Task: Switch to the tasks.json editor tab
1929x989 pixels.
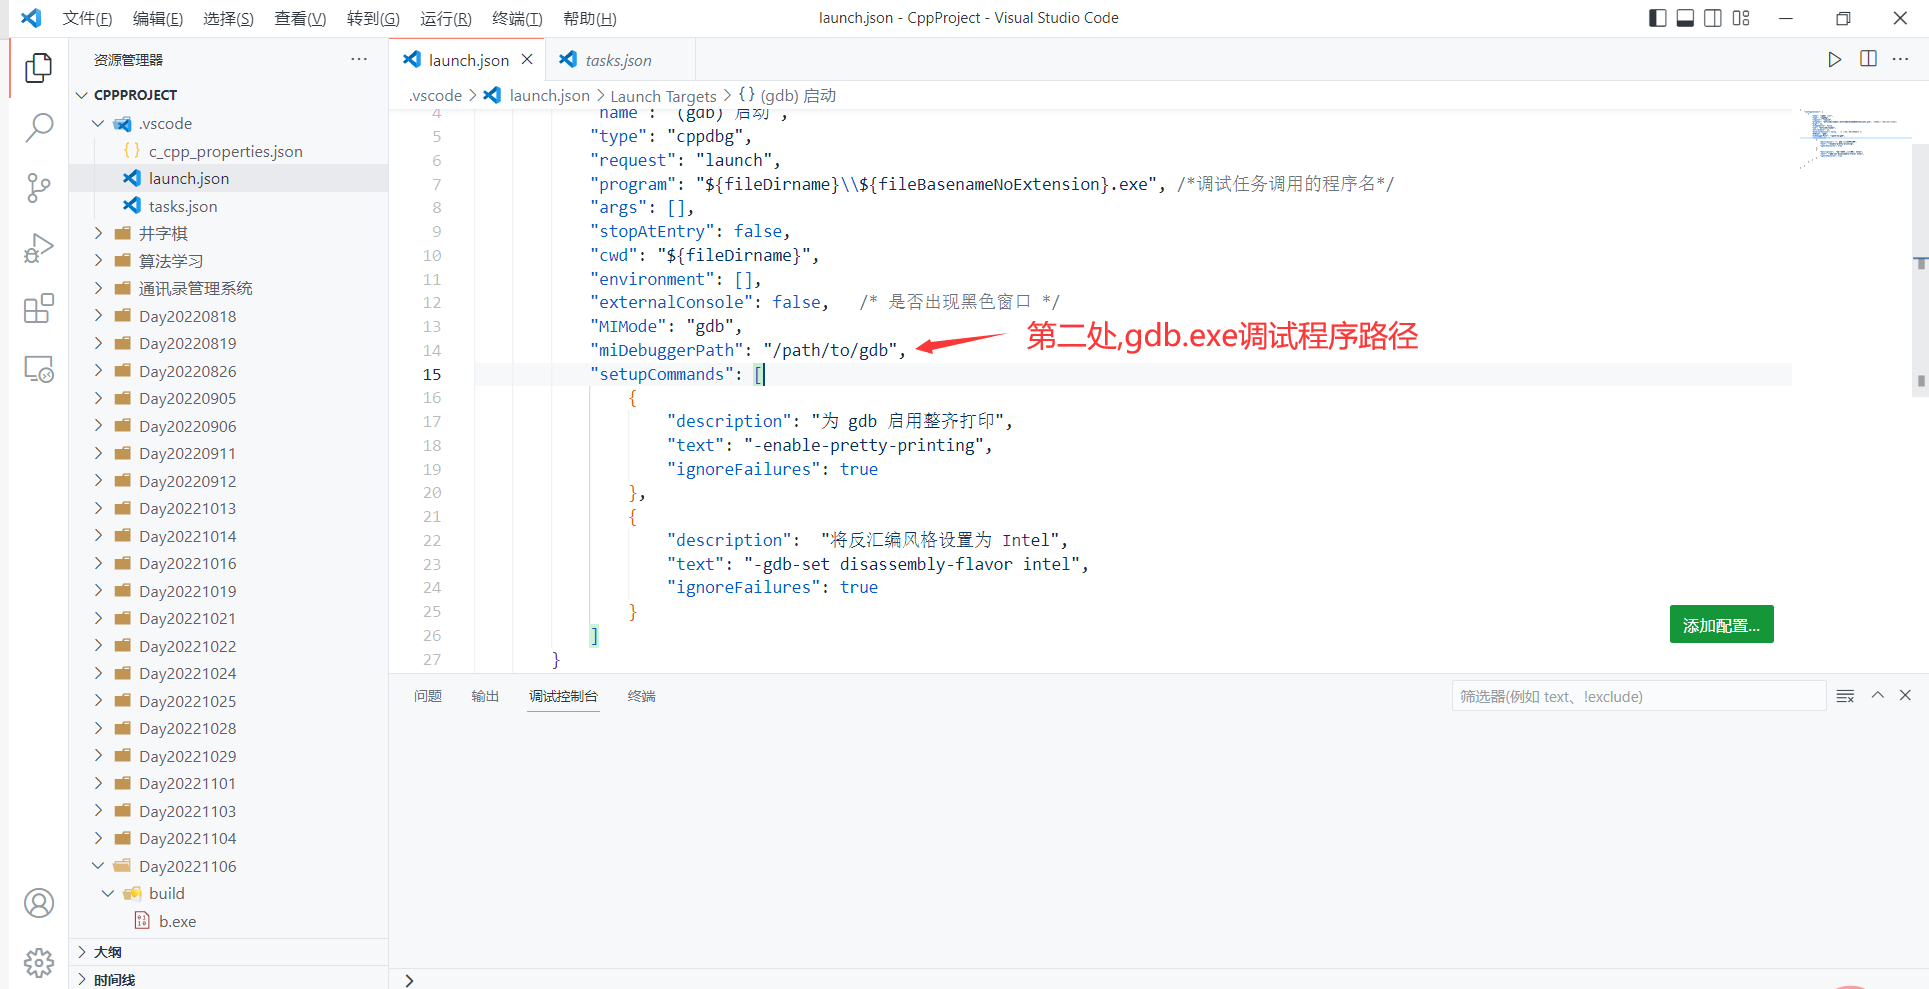Action: pyautogui.click(x=618, y=60)
